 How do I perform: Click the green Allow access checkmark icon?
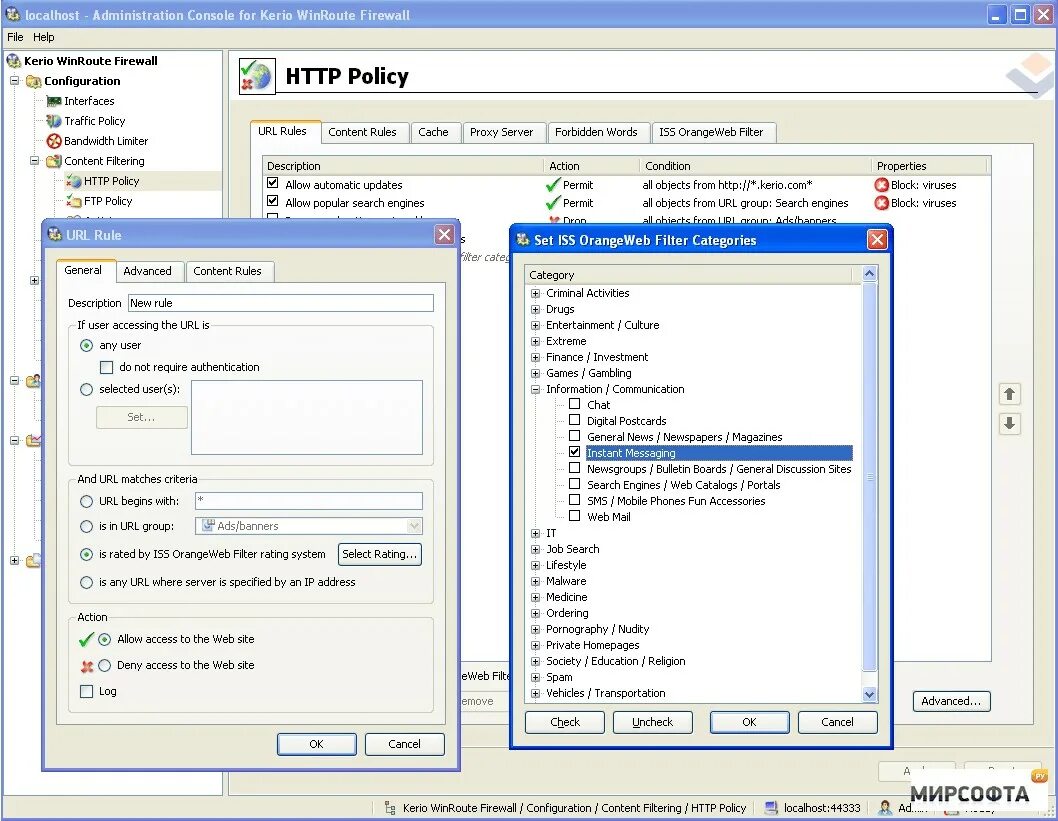coord(86,639)
